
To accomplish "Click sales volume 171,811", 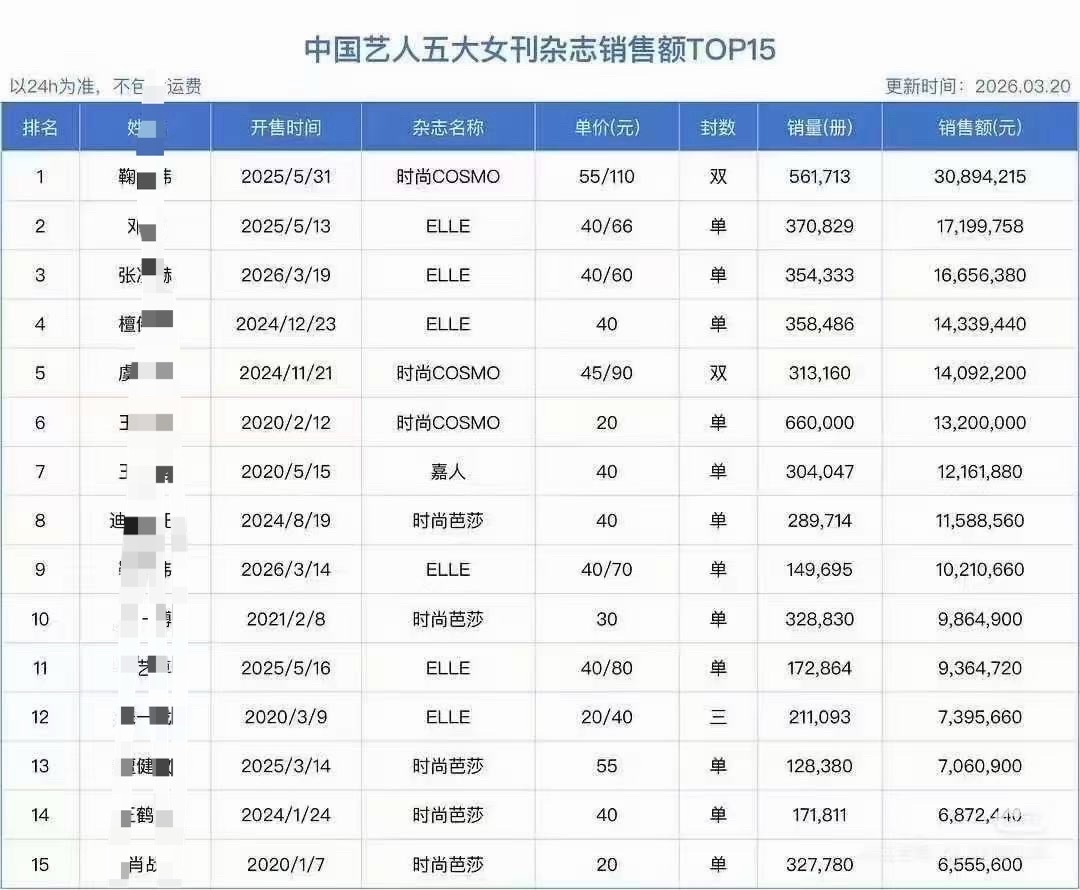I will 820,815.
